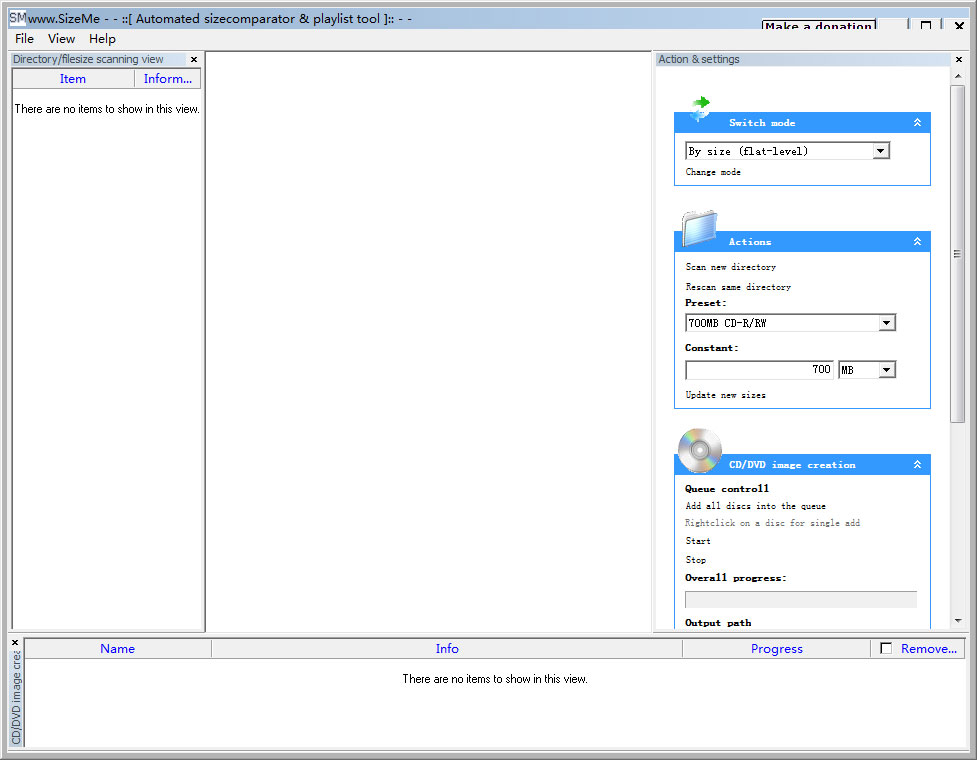Click Scan new directory link
This screenshot has width=977, height=760.
(x=730, y=267)
